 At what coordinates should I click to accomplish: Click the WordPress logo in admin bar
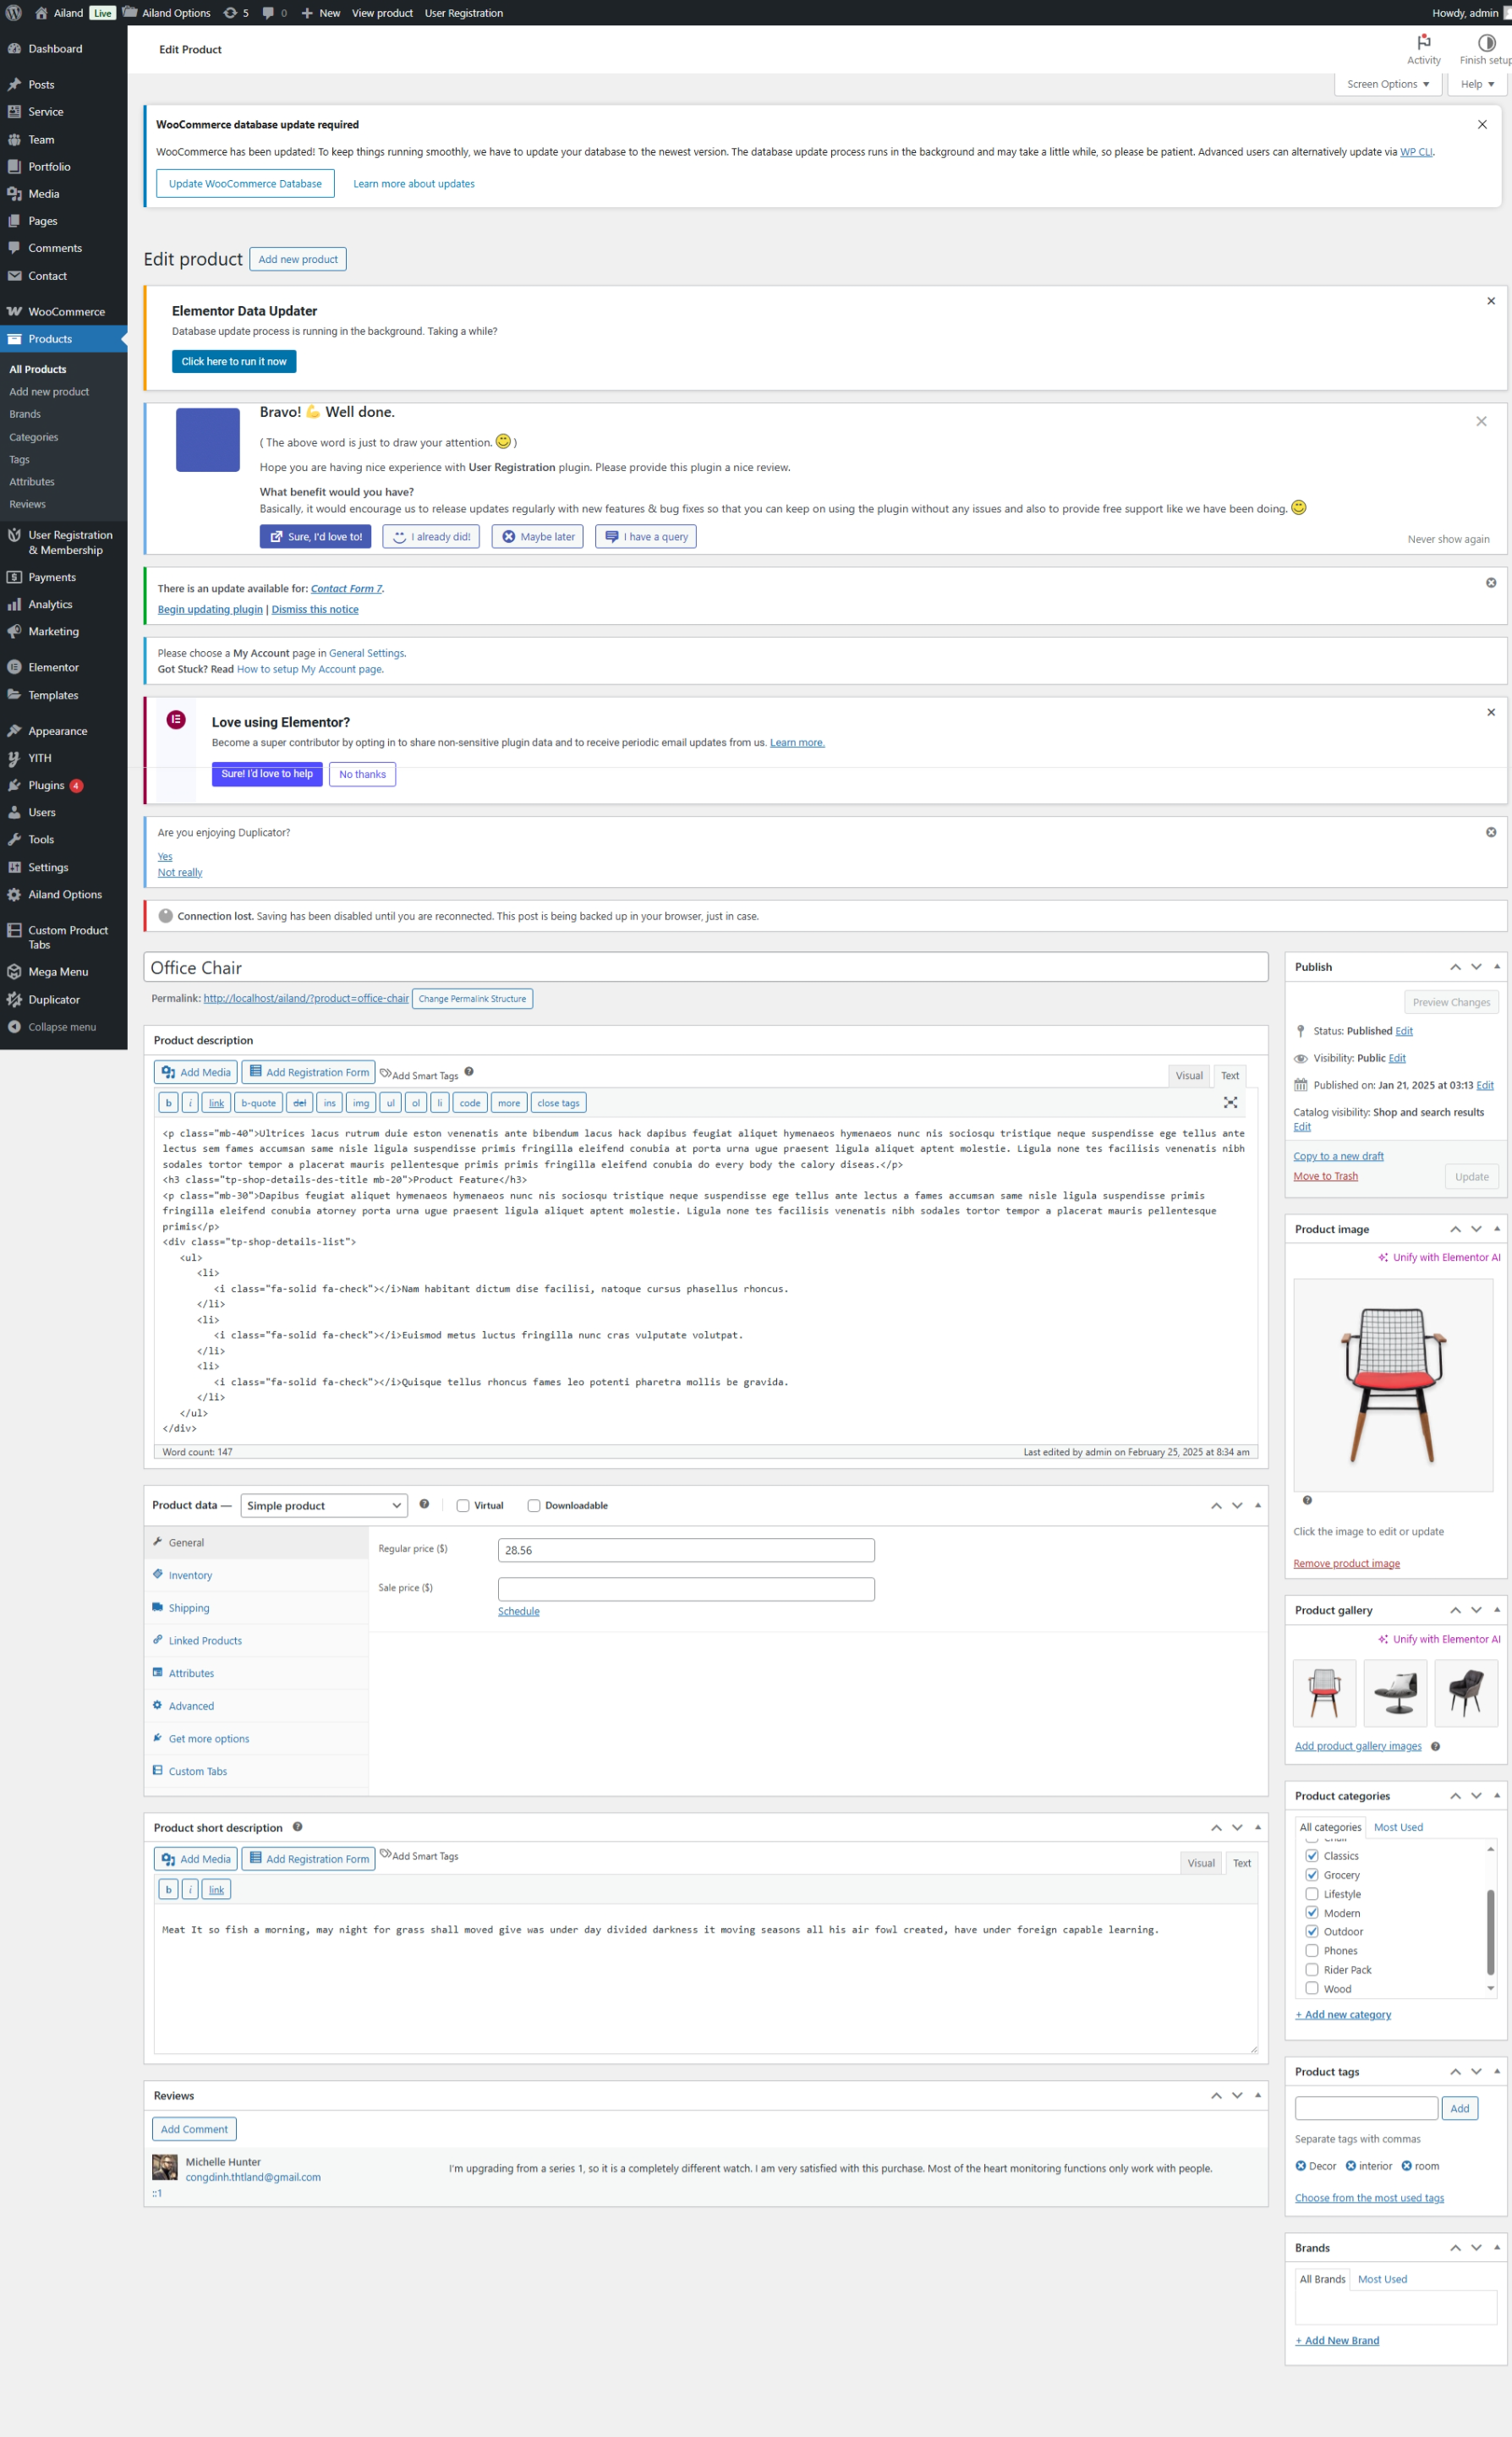point(13,13)
